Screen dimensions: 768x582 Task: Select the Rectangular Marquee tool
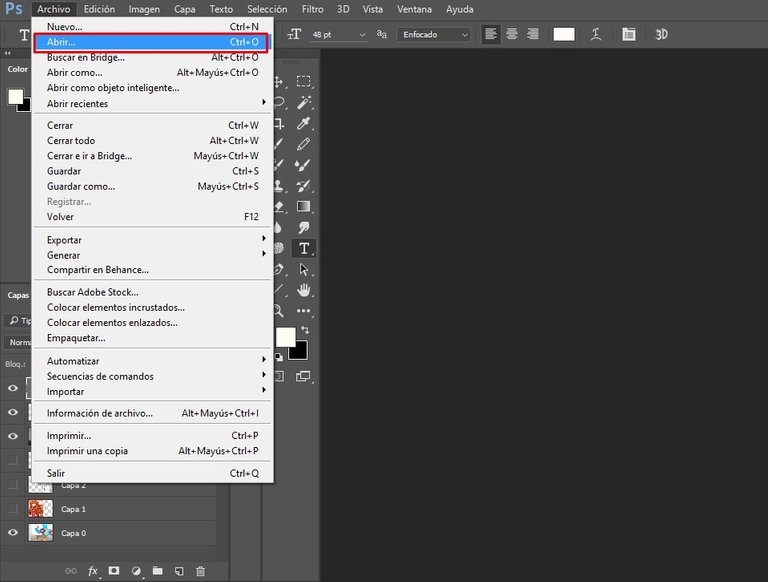[303, 81]
